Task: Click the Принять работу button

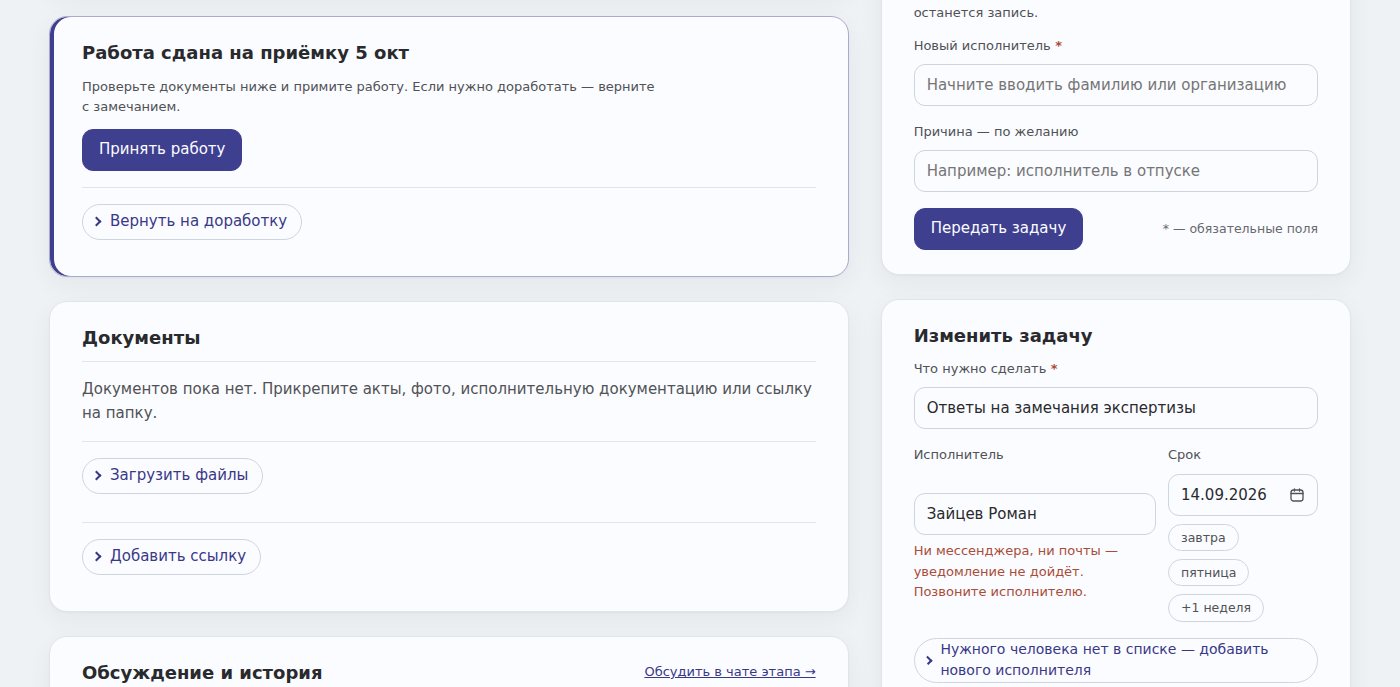Action: (162, 150)
